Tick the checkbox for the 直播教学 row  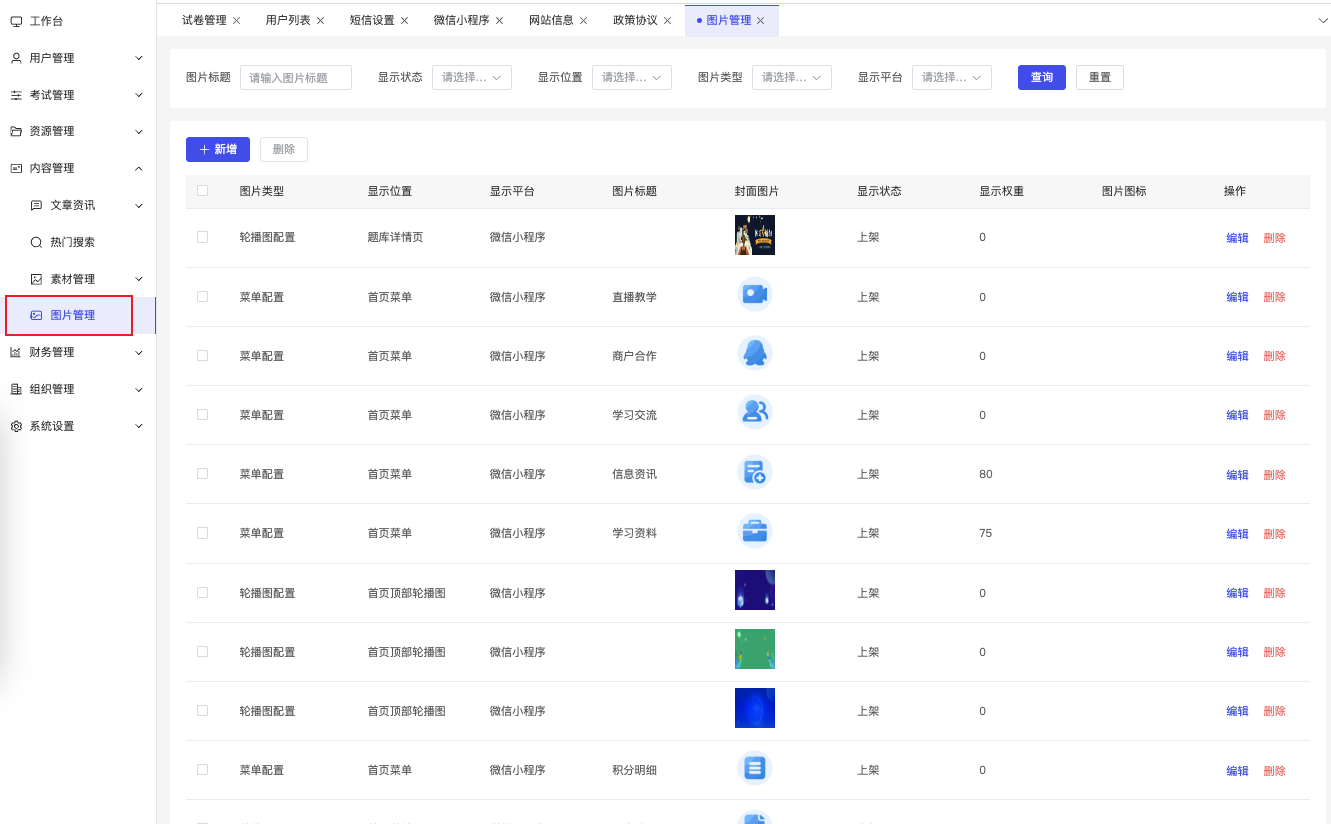[203, 296]
